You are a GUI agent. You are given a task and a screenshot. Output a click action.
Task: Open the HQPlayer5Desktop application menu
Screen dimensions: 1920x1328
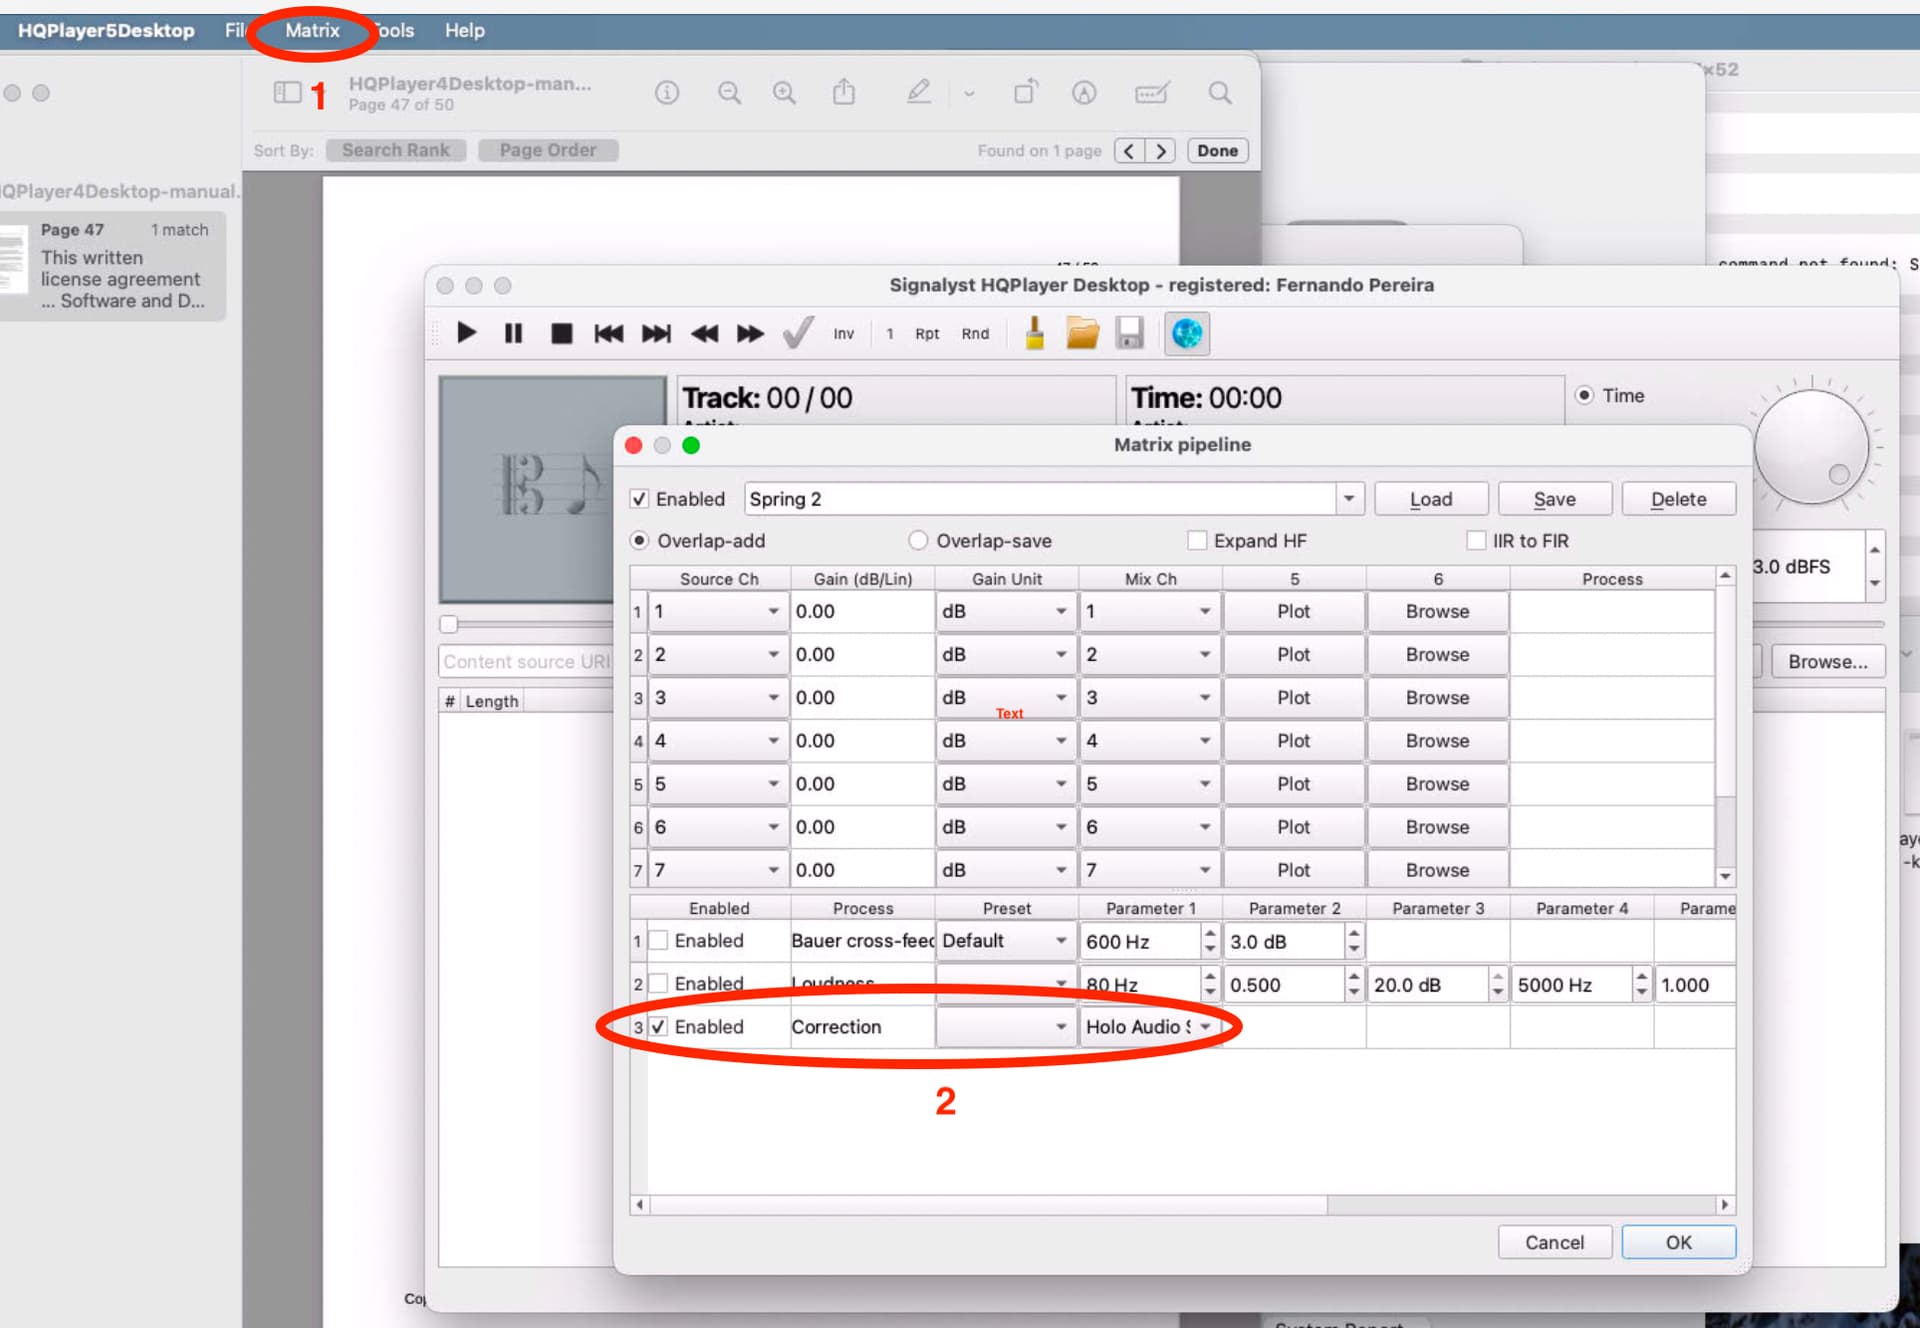[106, 30]
